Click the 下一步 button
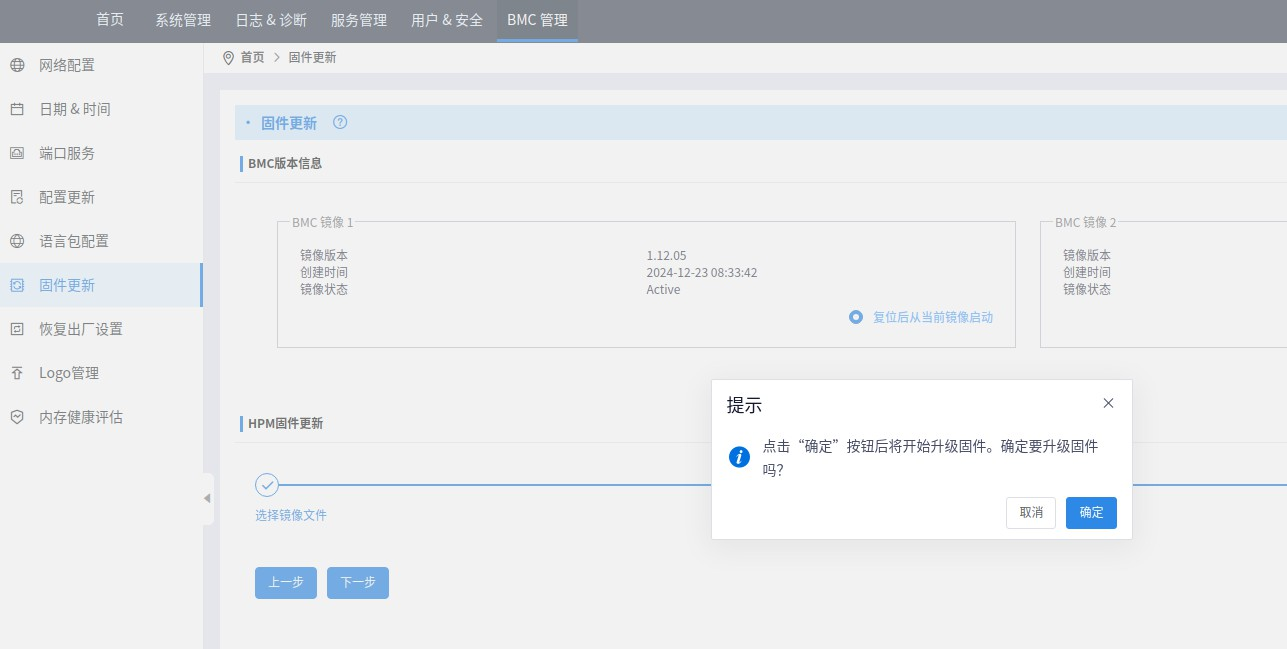1287x649 pixels. click(x=357, y=583)
